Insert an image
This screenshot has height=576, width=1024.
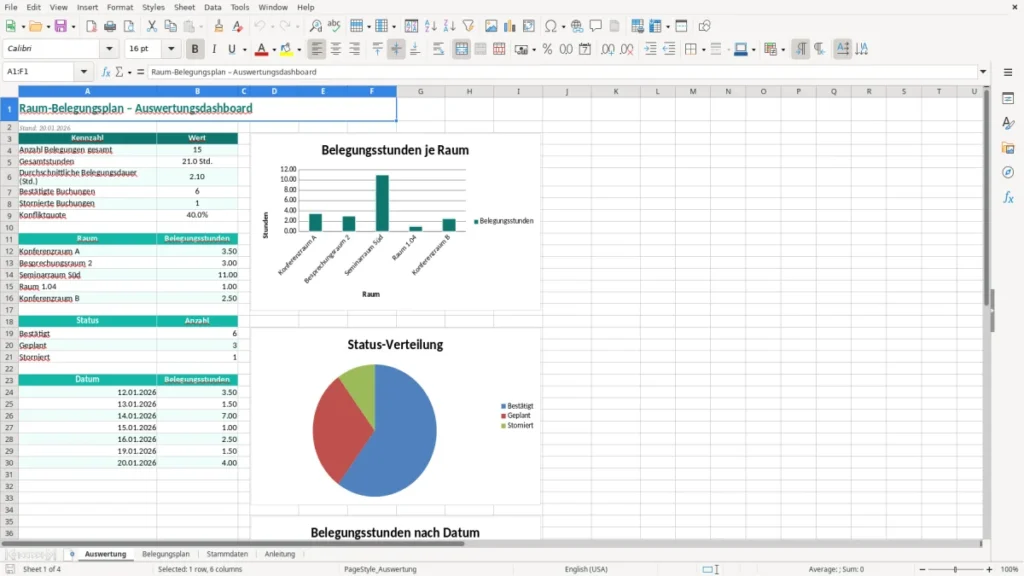tap(491, 26)
